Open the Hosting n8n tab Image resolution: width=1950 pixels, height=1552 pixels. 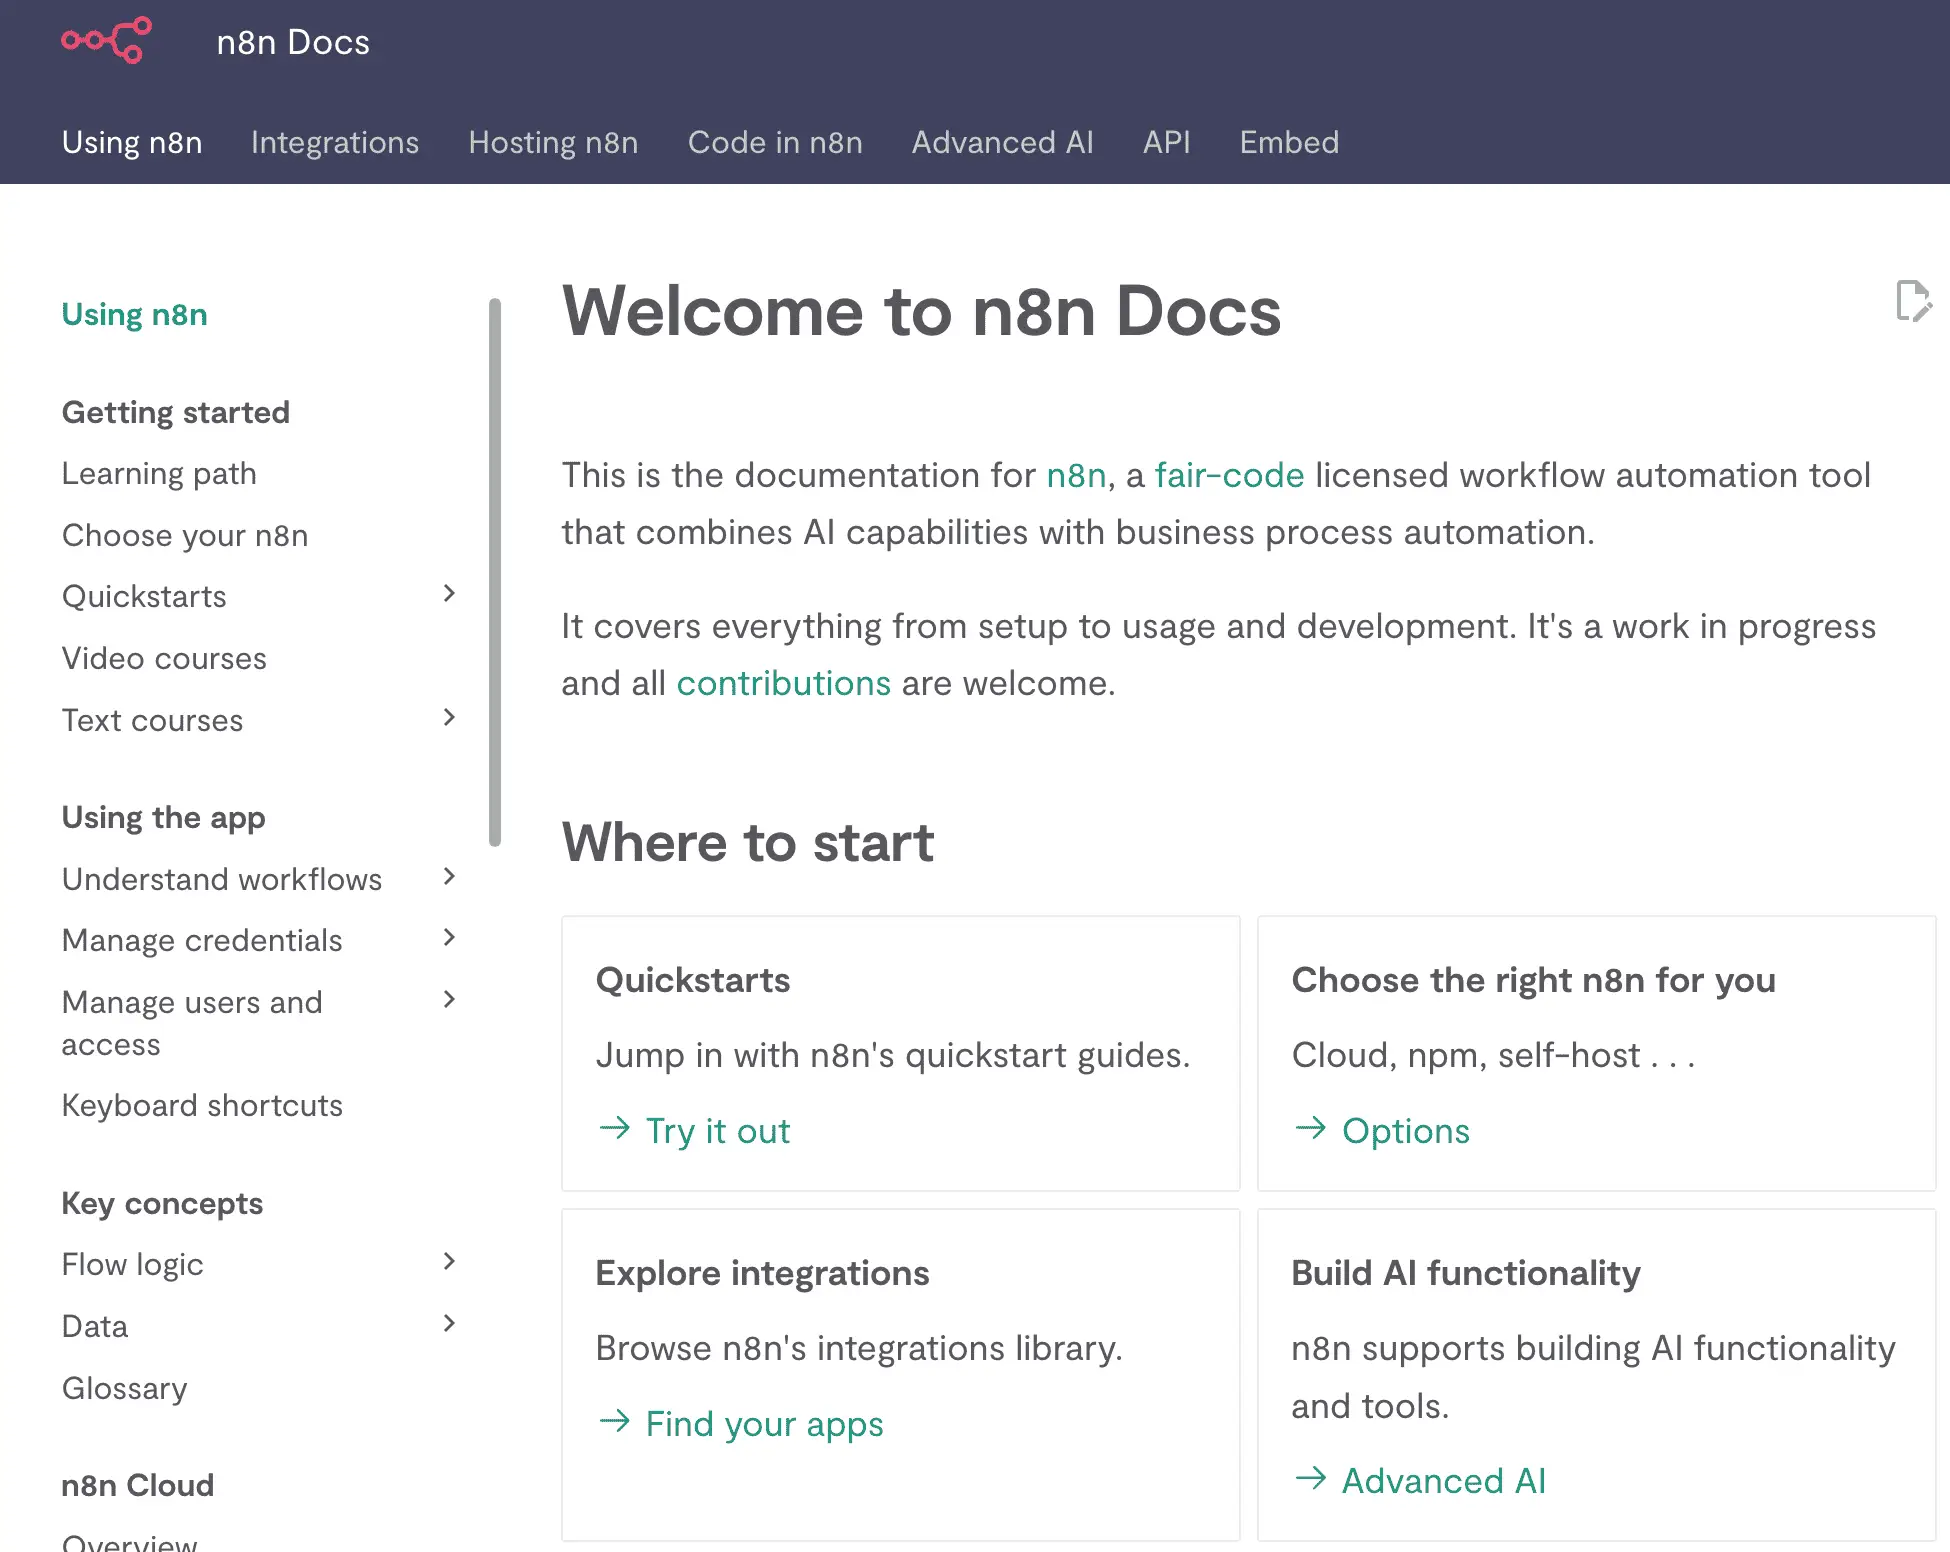[553, 142]
